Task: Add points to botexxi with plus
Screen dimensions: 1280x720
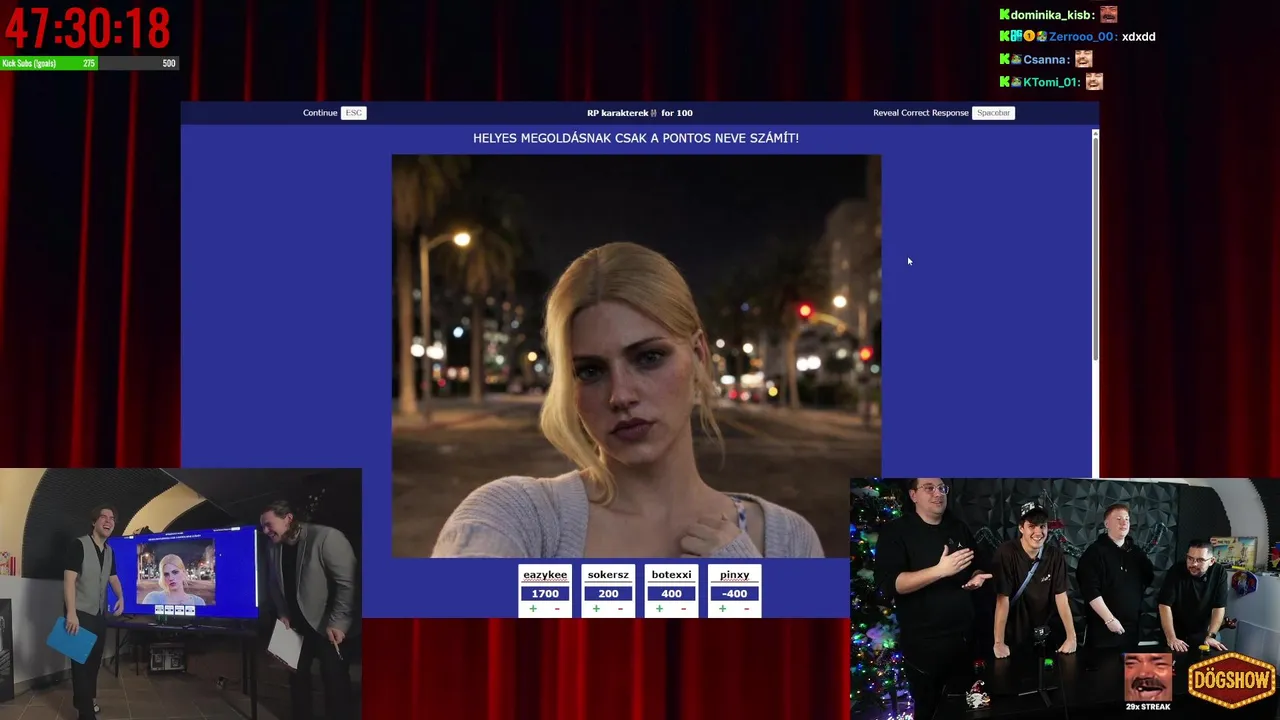Action: coord(659,609)
